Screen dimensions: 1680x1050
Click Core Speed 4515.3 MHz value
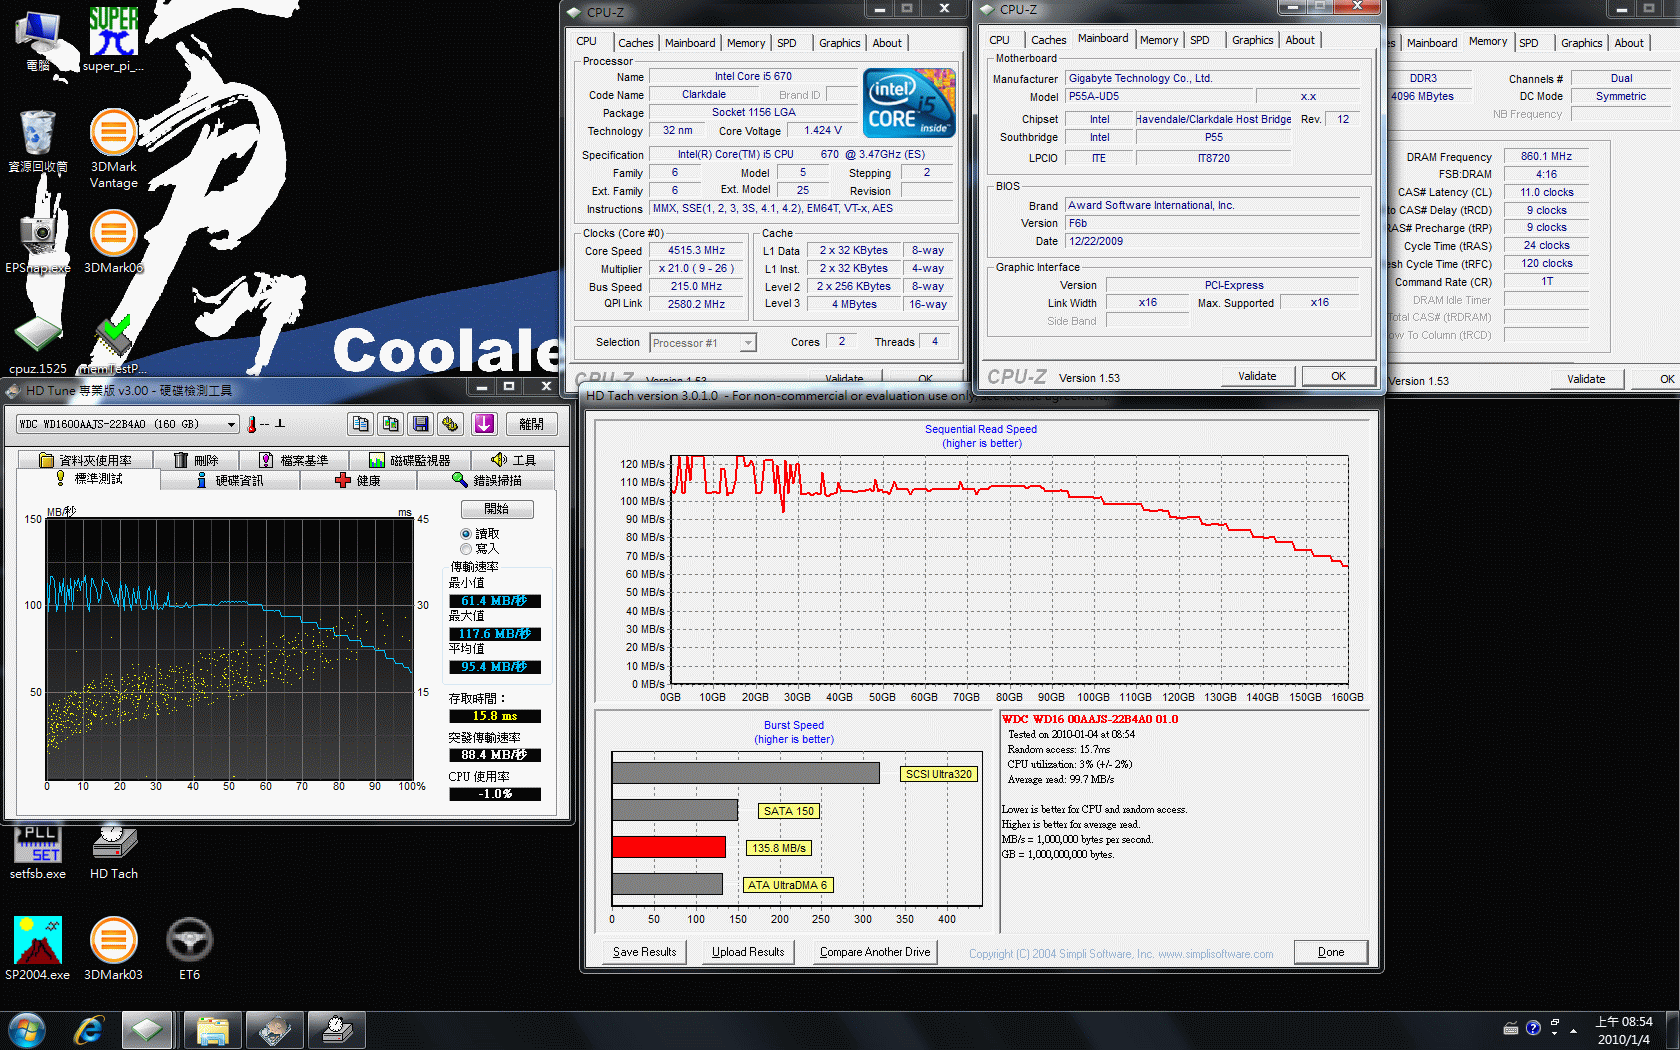pos(696,251)
